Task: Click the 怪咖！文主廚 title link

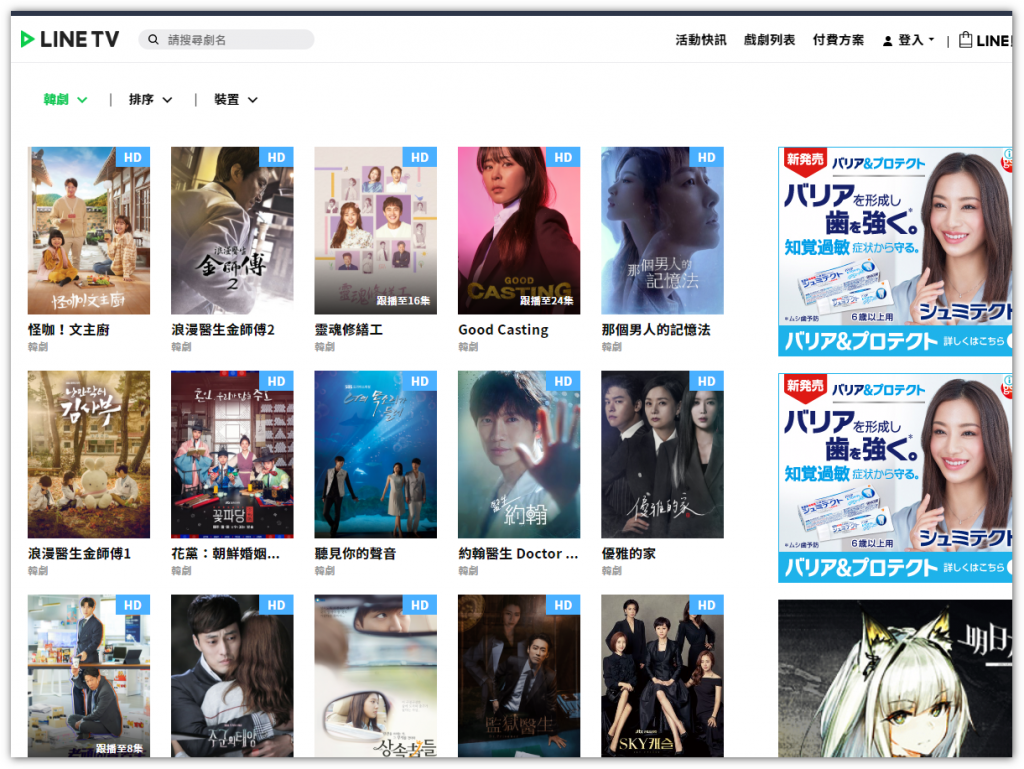Action: click(69, 330)
